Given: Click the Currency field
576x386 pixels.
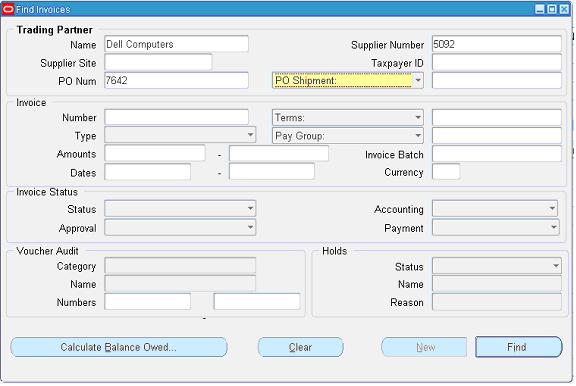Looking at the screenshot, I should tap(446, 172).
